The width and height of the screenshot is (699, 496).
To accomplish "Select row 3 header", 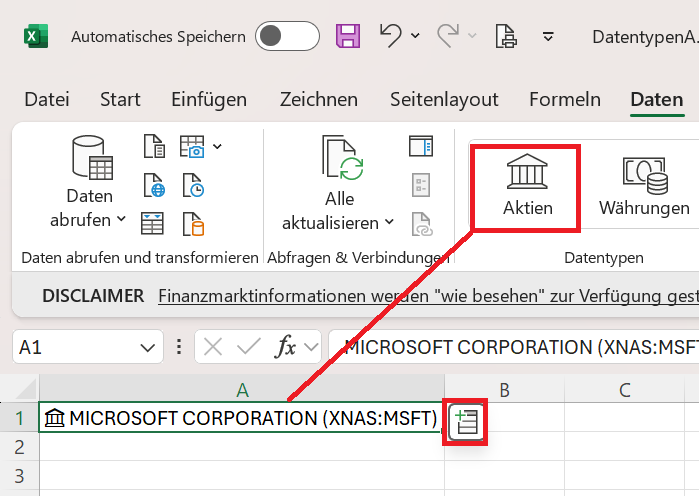I will point(19,476).
